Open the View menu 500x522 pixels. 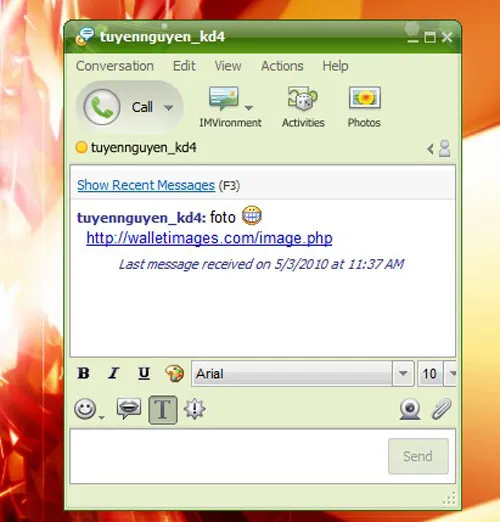coord(228,66)
